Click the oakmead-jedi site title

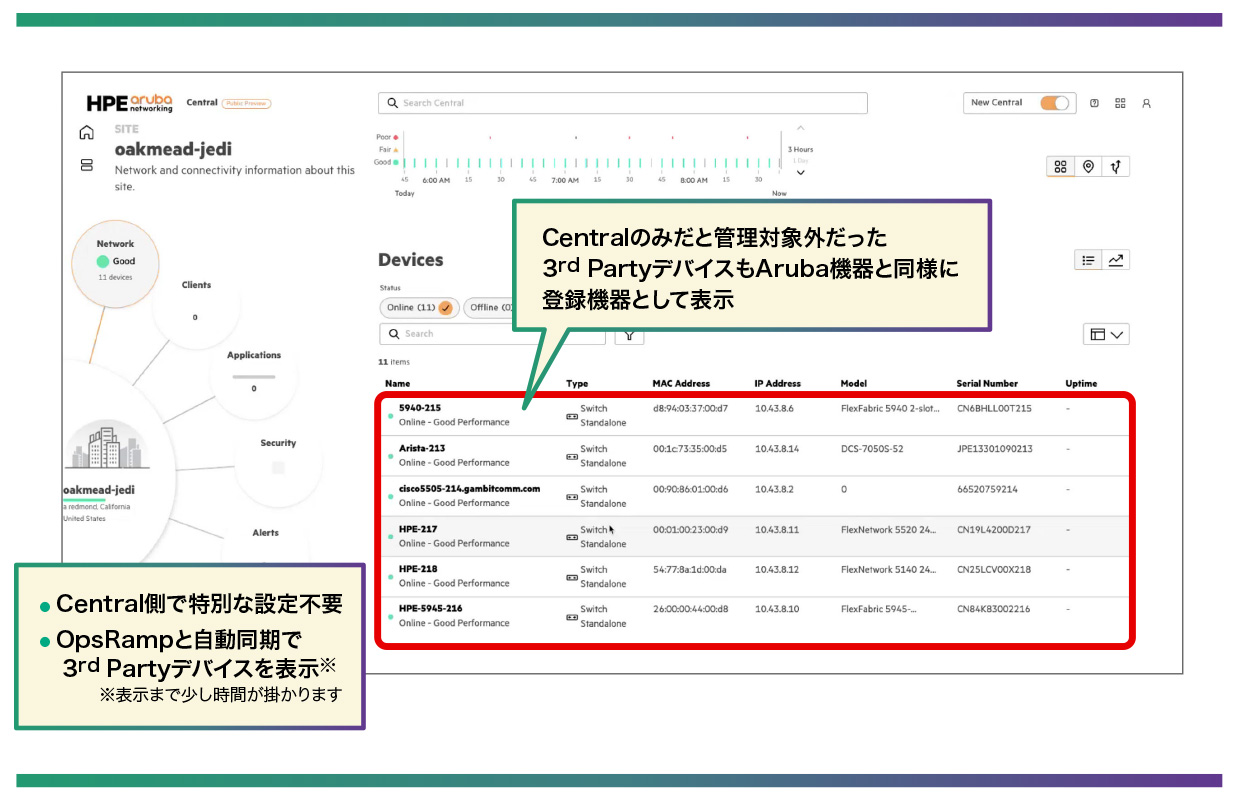(x=173, y=150)
